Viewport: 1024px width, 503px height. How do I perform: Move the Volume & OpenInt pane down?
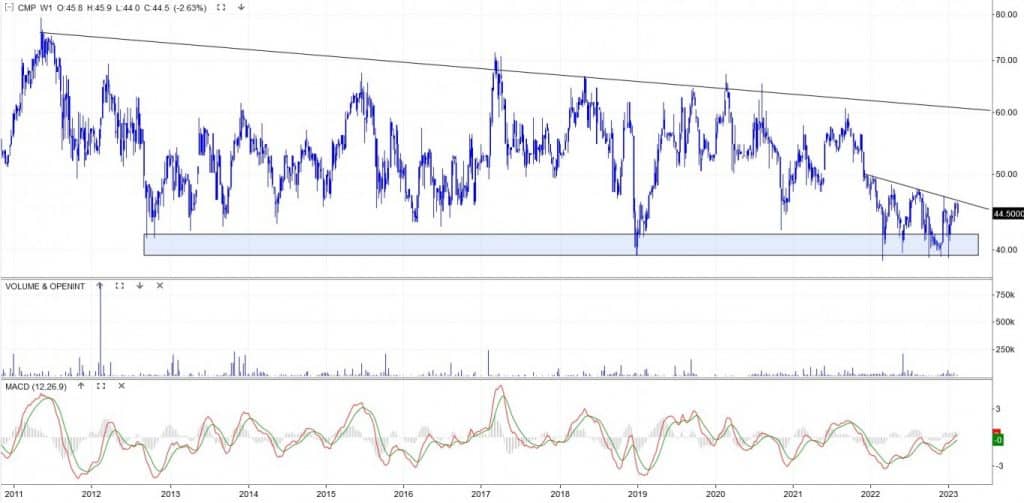tap(139, 285)
